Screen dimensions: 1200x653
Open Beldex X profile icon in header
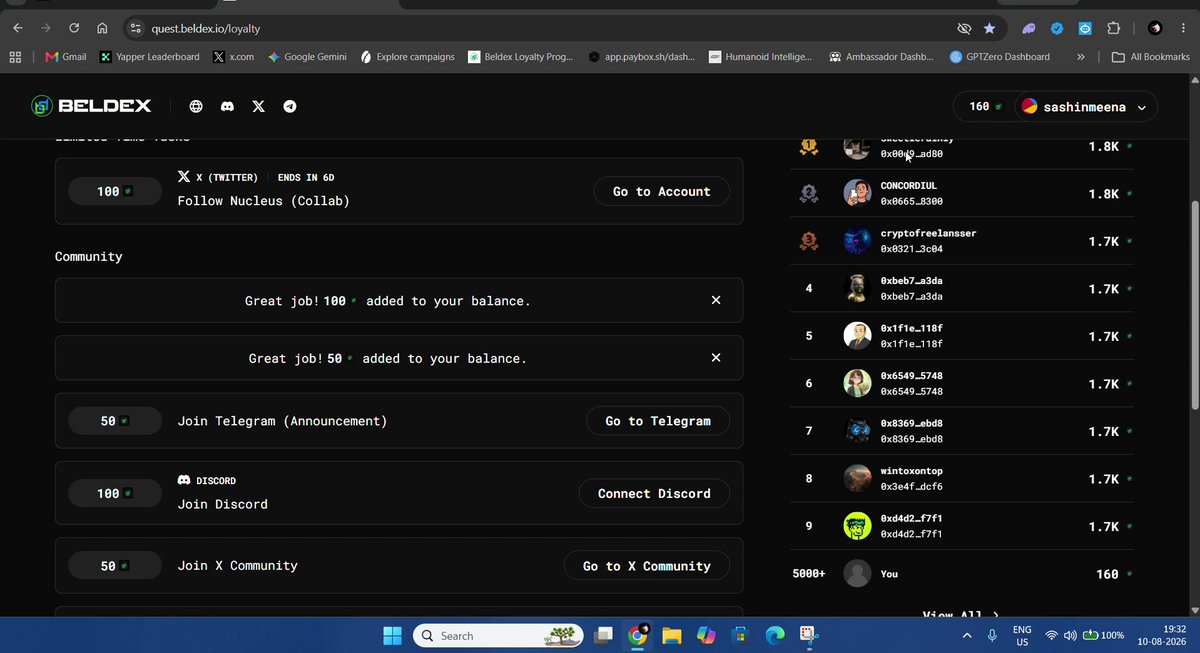point(259,106)
